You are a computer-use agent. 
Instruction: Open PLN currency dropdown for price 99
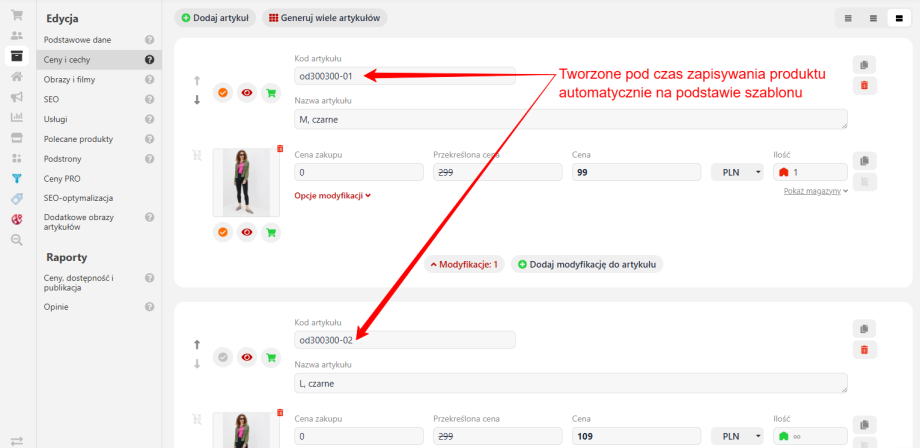tap(739, 172)
